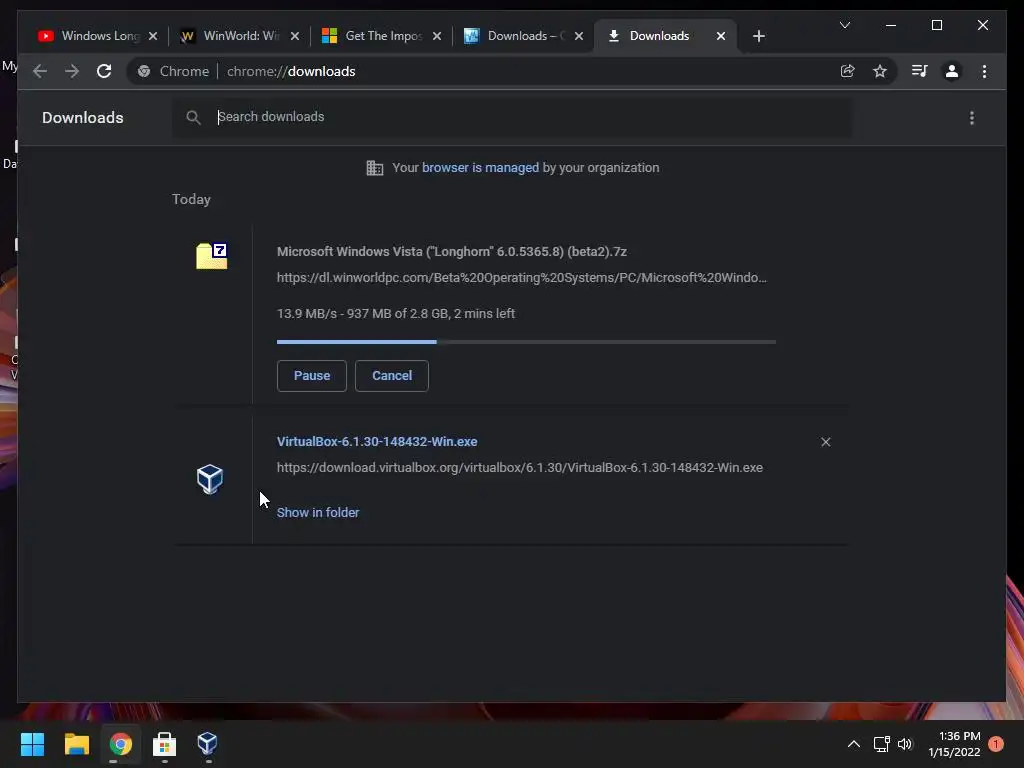Click the Microsoft Windows Vista Longhorn filename
This screenshot has height=768, width=1024.
tap(451, 251)
